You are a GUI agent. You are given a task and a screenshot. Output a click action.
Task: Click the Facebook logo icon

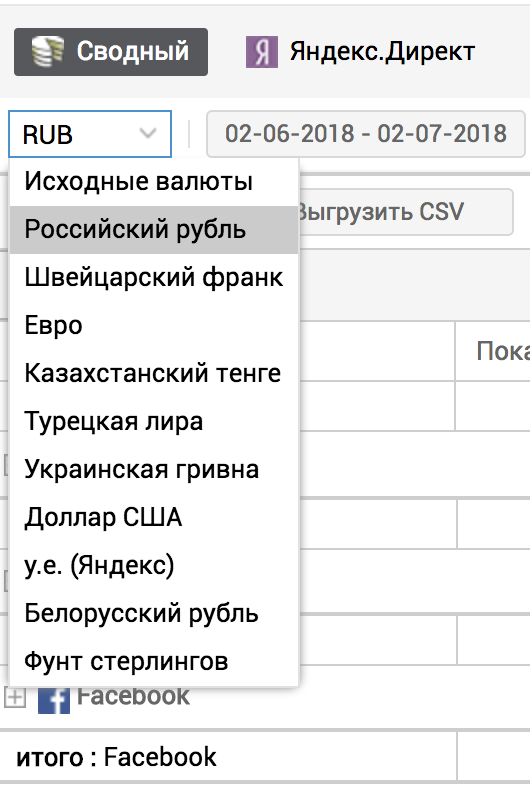[54, 699]
